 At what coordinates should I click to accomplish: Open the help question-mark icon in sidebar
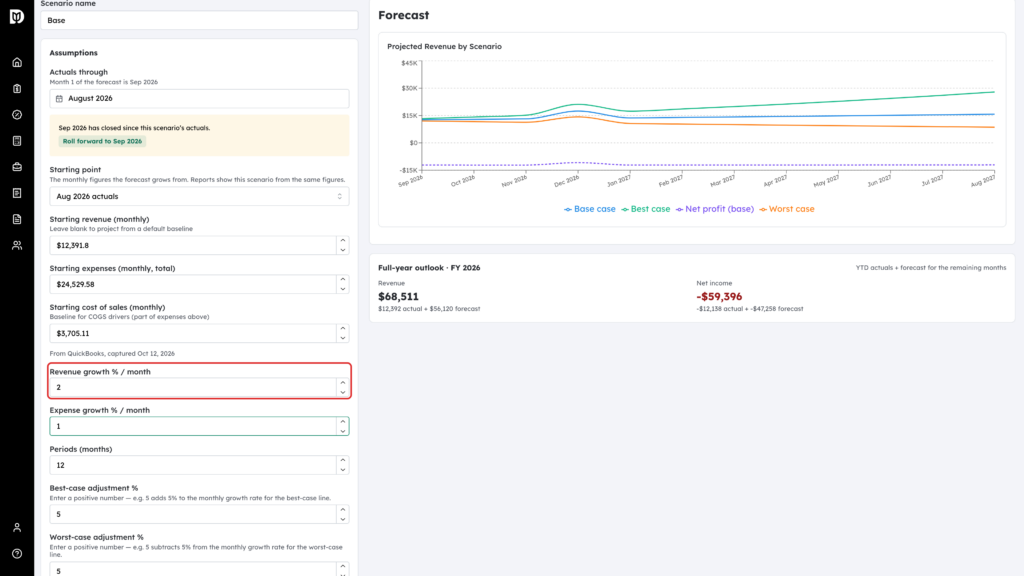click(x=17, y=554)
